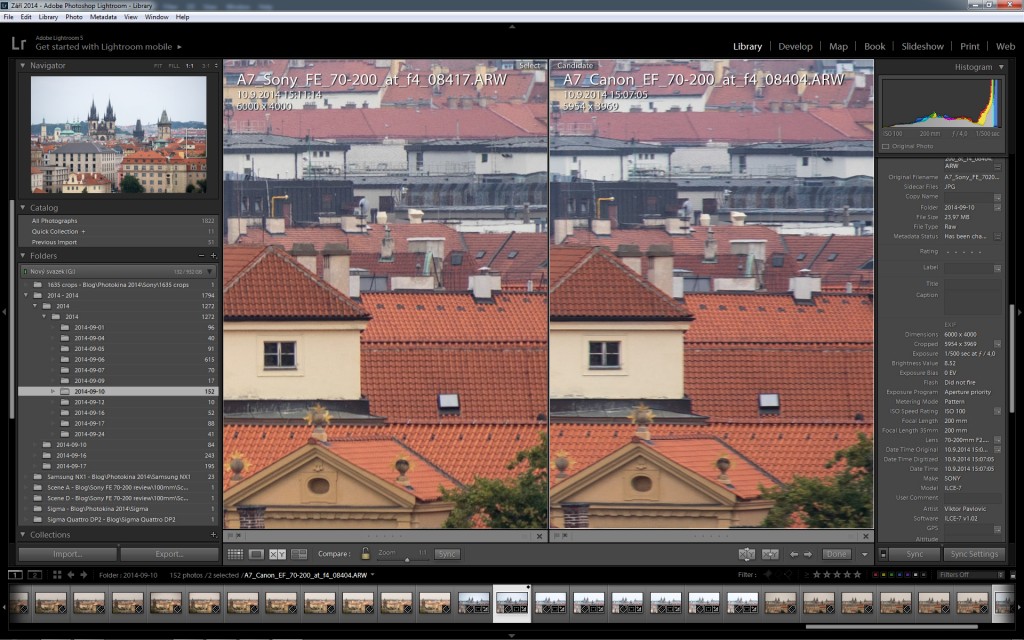This screenshot has width=1024, height=640.
Task: Click the Import button
Action: (67, 554)
